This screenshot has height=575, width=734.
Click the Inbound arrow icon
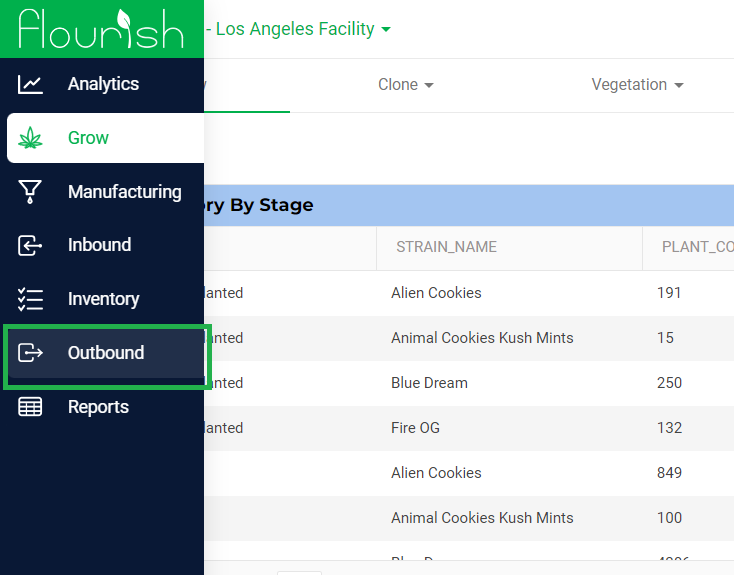30,245
